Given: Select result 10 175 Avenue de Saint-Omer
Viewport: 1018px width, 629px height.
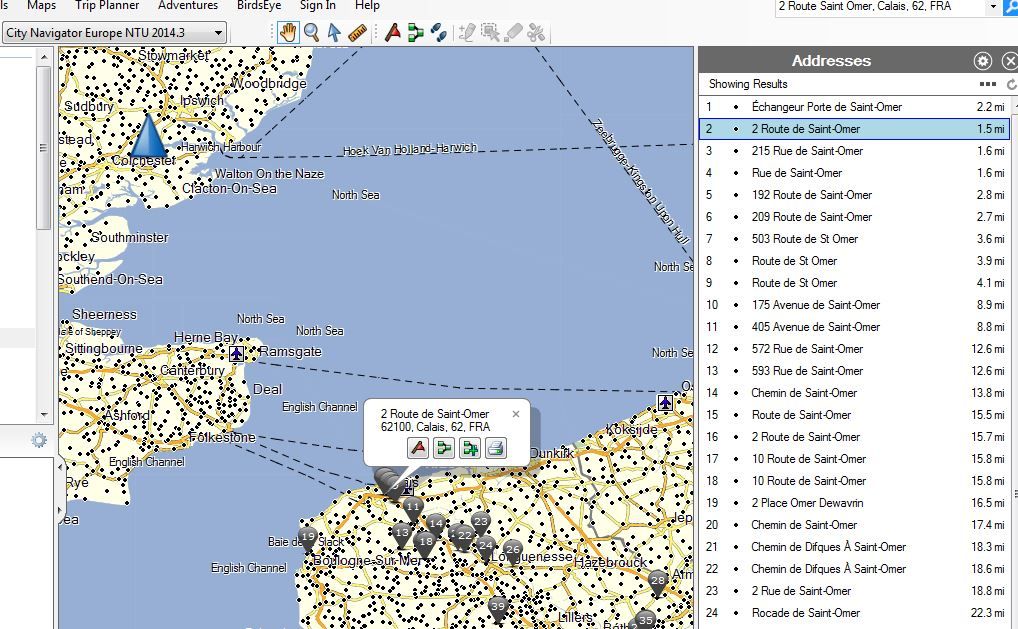Looking at the screenshot, I should pos(856,305).
